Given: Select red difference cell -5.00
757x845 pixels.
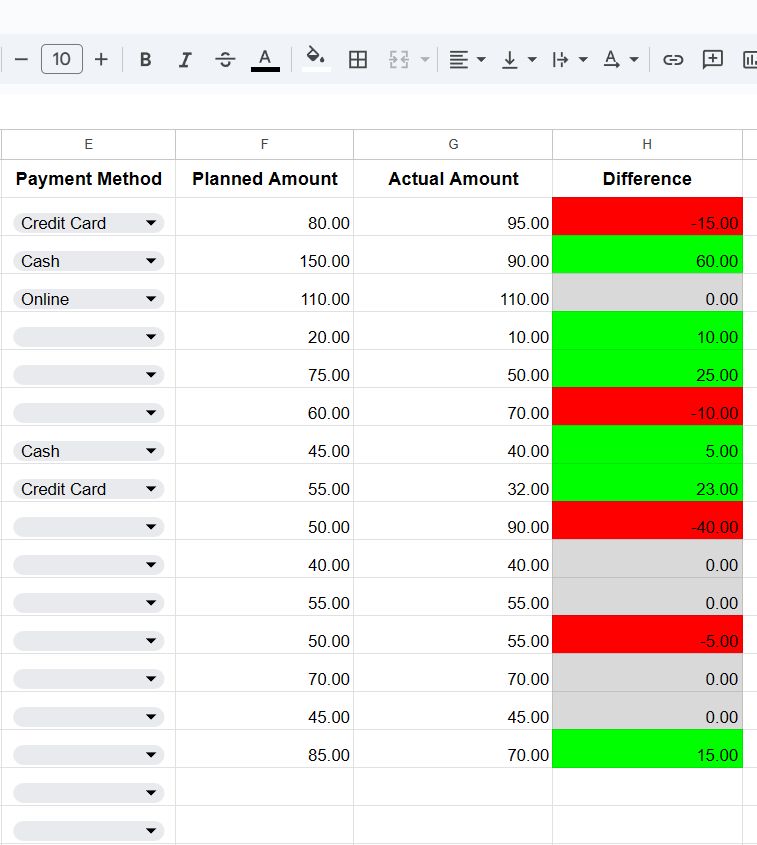Looking at the screenshot, I should tap(647, 635).
